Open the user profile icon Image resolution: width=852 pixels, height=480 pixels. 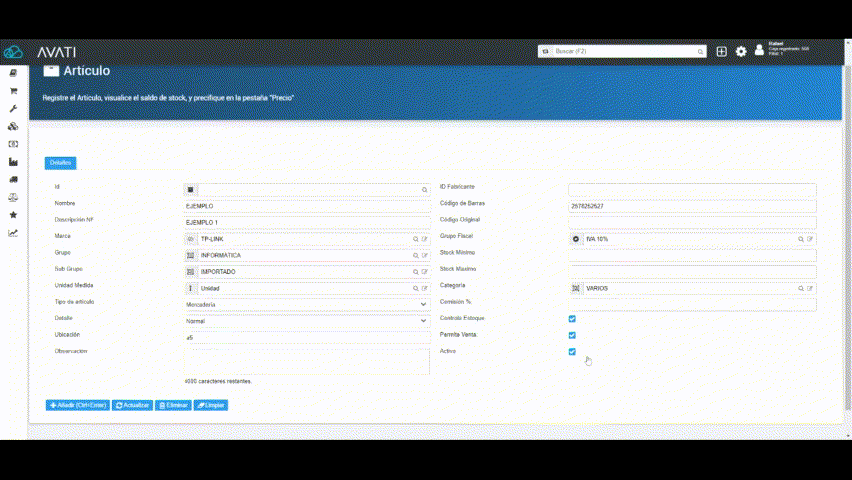click(x=759, y=50)
